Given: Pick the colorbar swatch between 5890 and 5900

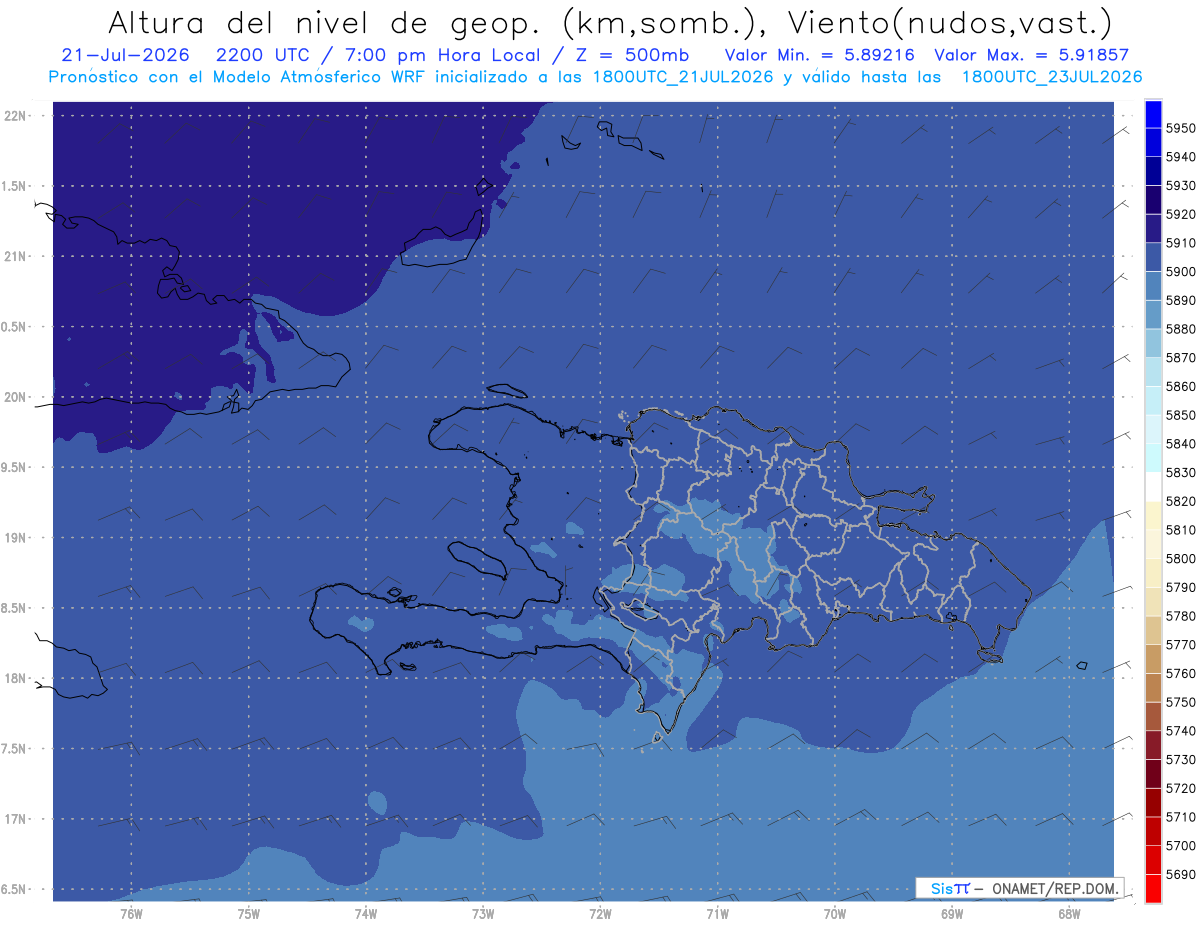Looking at the screenshot, I should click(x=1153, y=287).
